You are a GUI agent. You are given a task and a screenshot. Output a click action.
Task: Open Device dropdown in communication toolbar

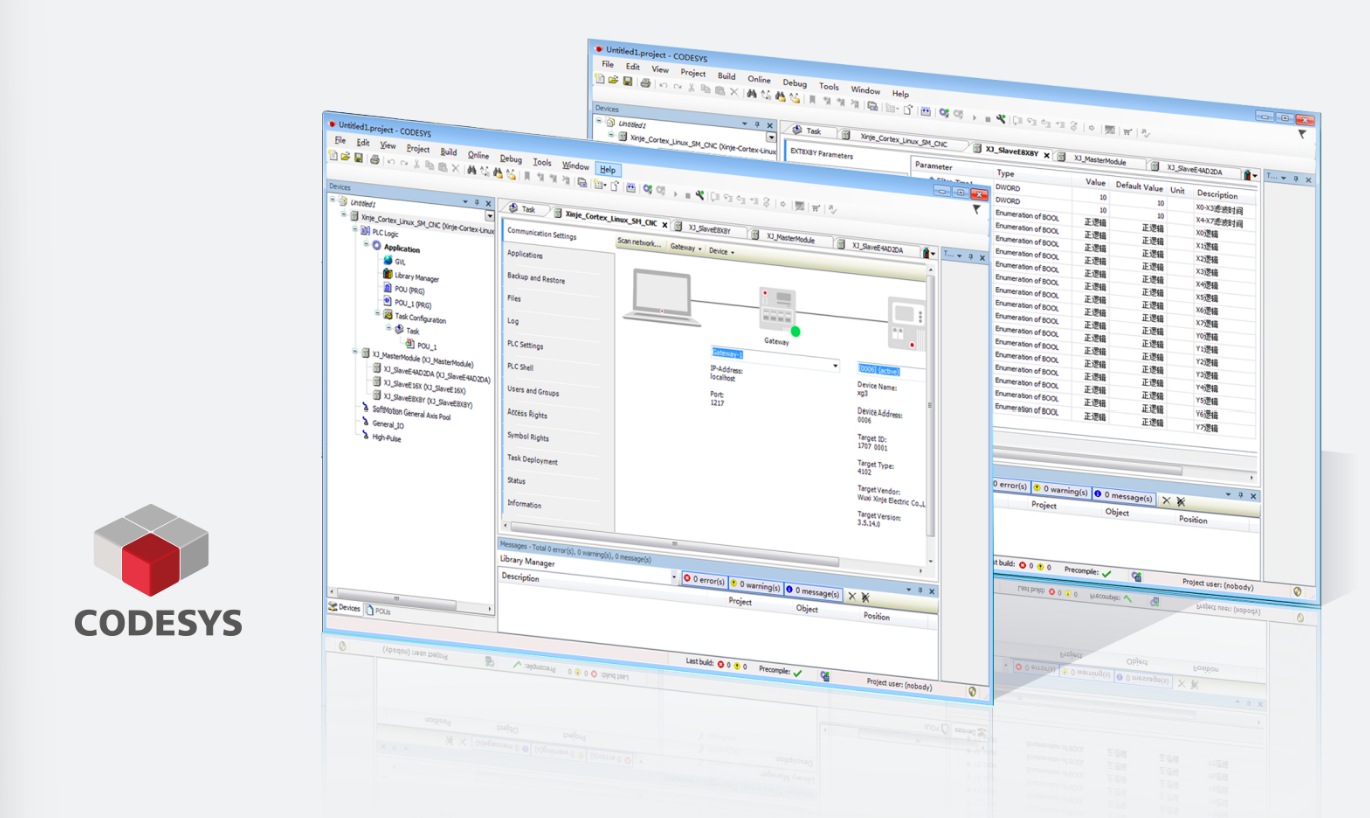point(721,251)
